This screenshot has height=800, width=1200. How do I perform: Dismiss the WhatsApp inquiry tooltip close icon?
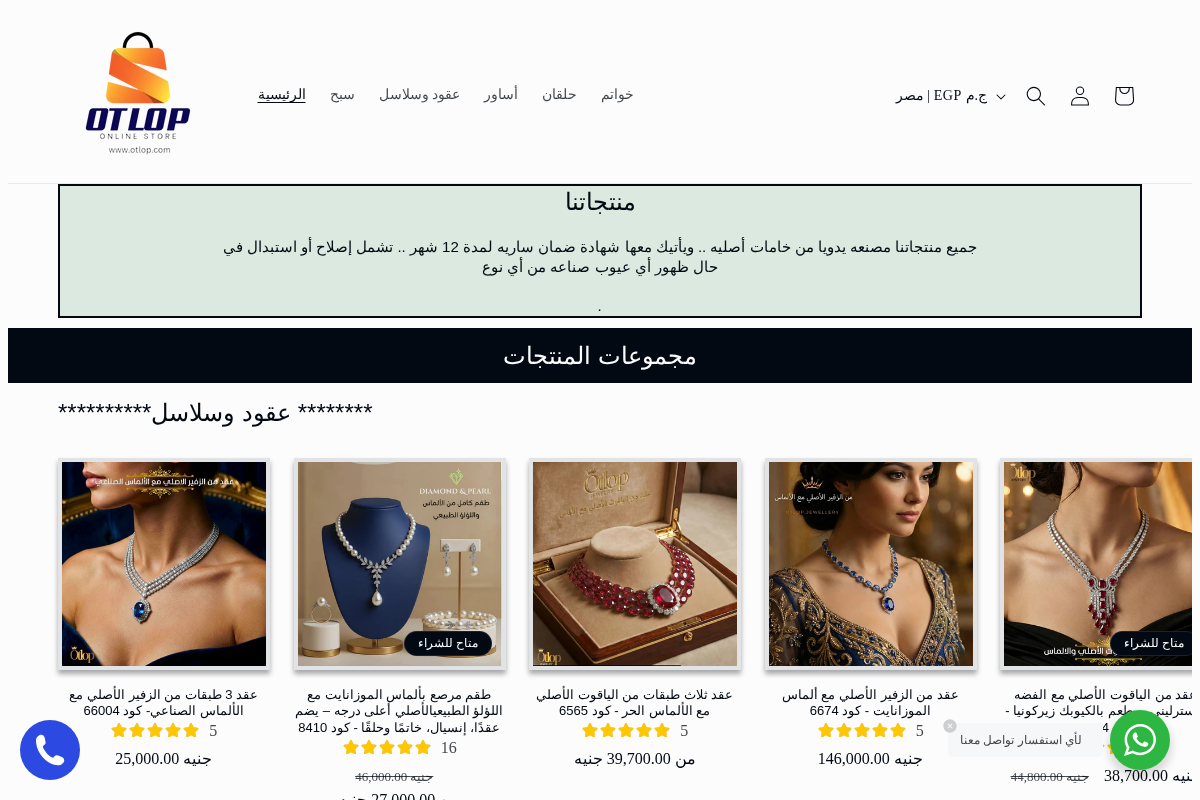tap(950, 726)
